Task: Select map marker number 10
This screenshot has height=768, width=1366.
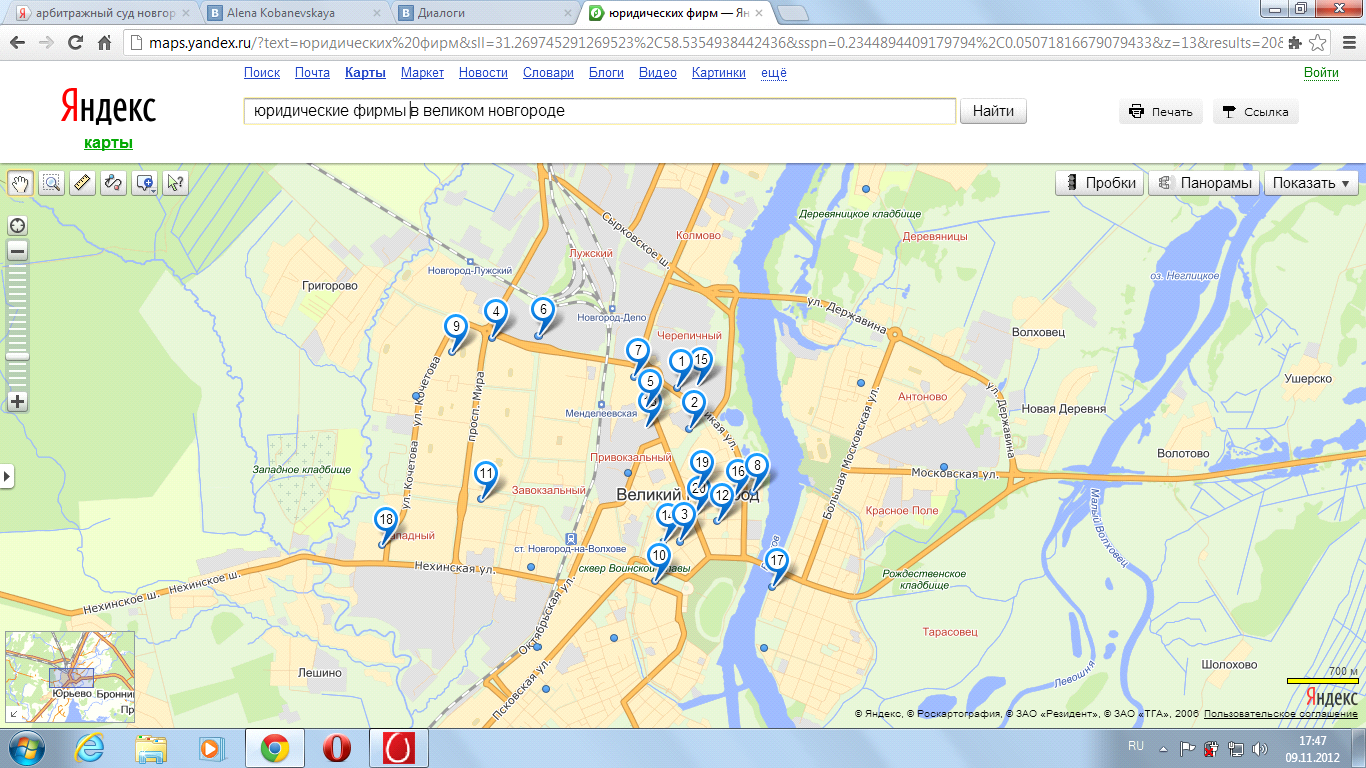Action: click(x=658, y=556)
